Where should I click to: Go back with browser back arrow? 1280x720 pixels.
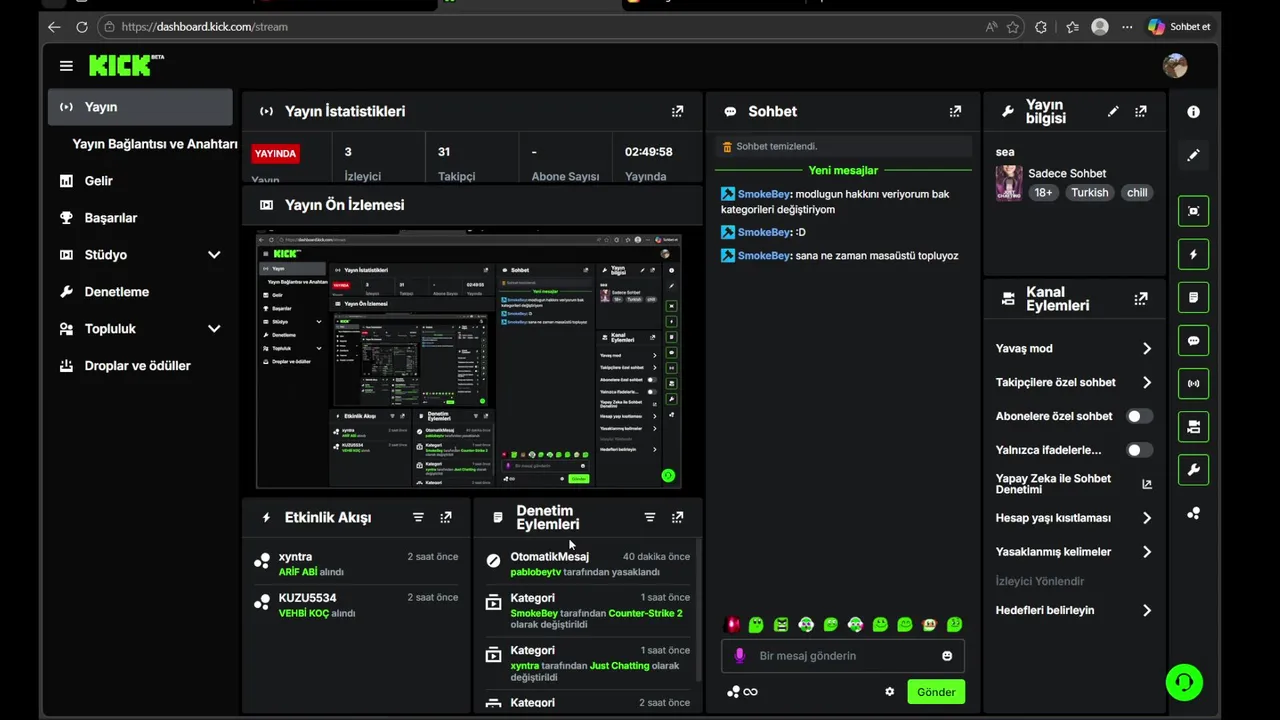coord(54,27)
